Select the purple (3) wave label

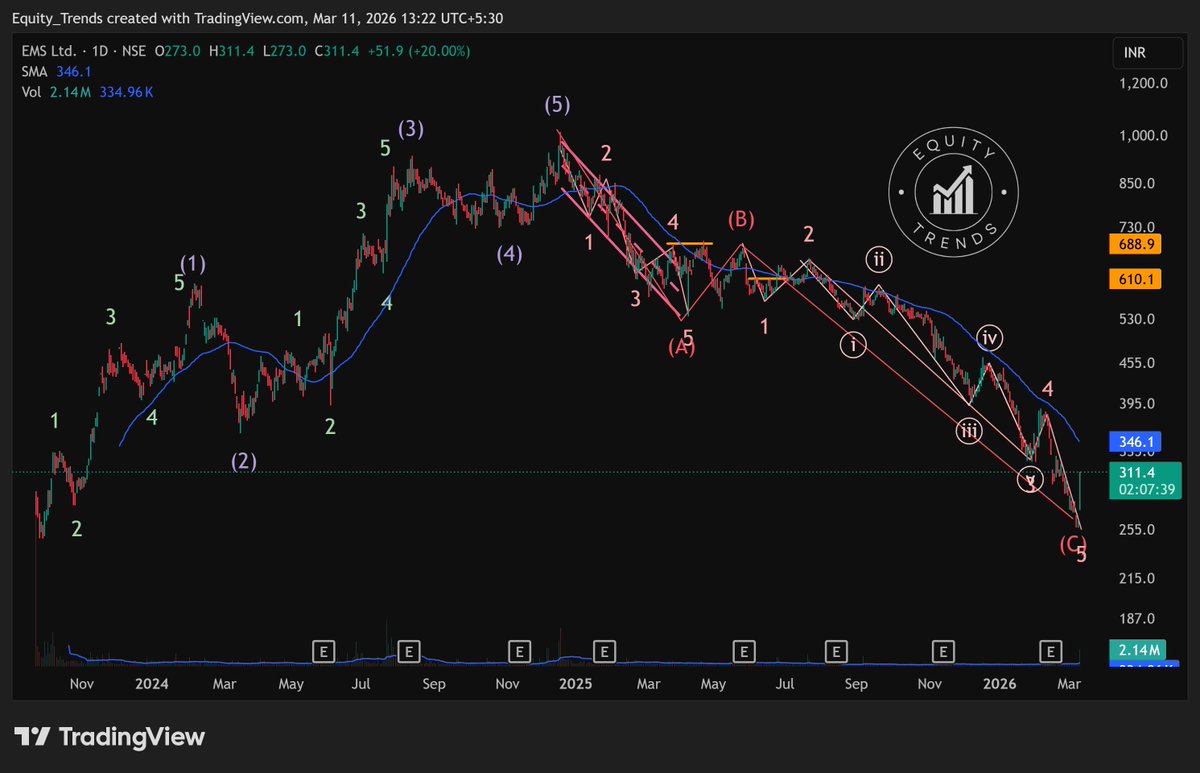tap(411, 128)
